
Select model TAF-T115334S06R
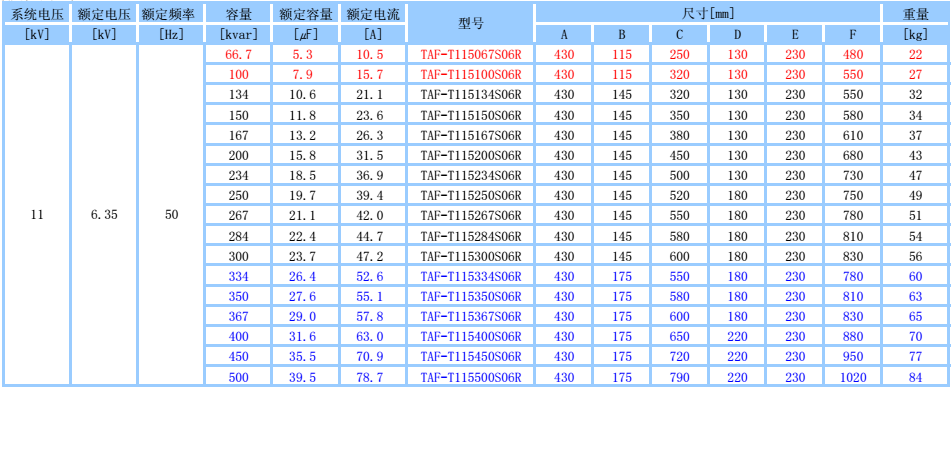point(471,277)
